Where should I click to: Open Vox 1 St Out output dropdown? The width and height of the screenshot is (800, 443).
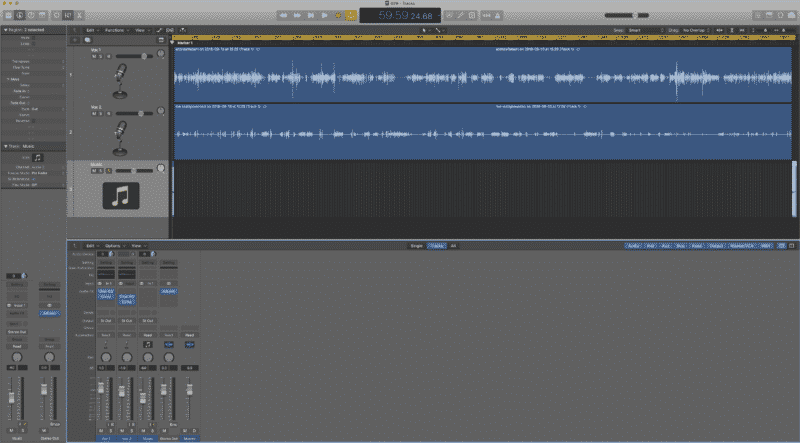point(106,321)
